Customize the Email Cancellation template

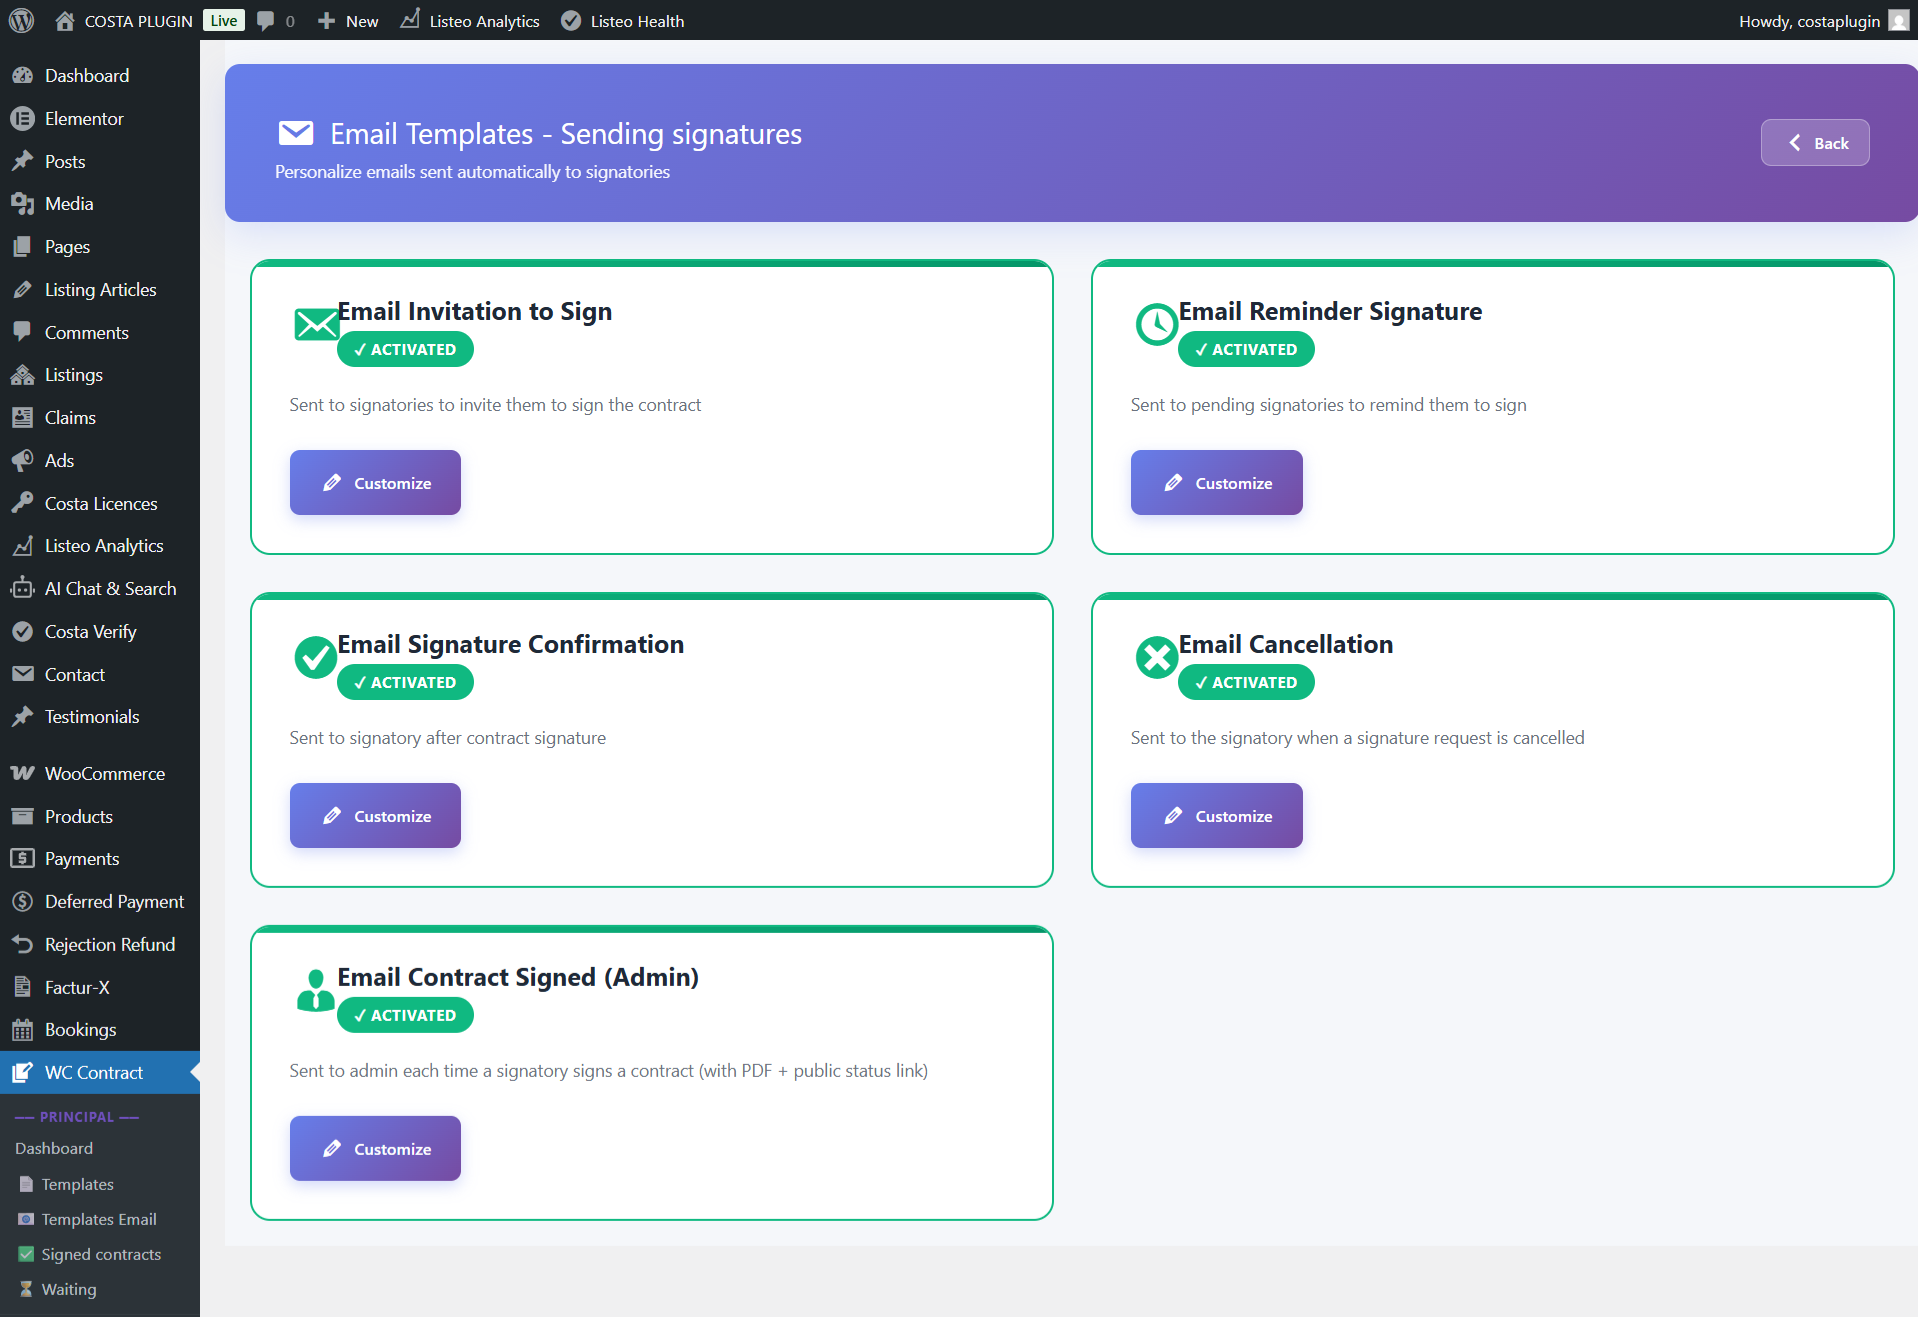(1216, 816)
